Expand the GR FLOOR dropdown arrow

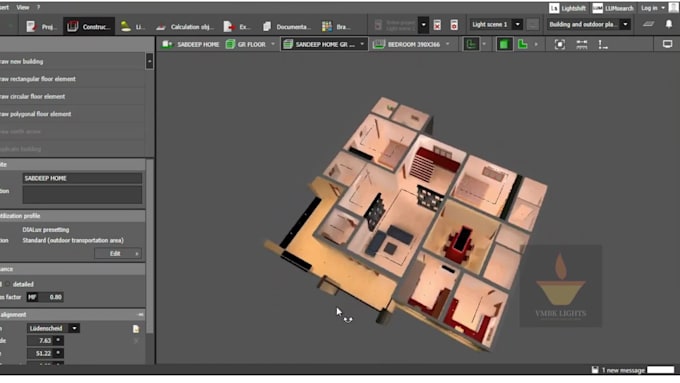click(273, 44)
